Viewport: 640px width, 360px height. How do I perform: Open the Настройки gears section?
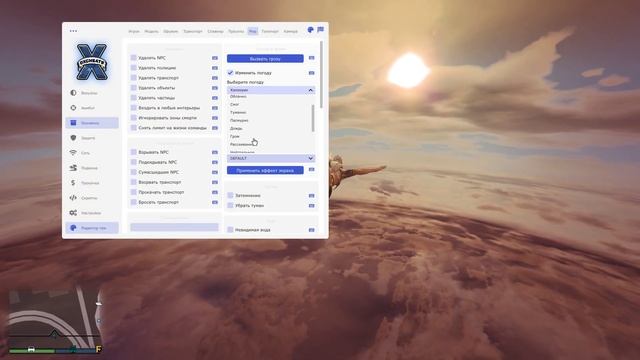click(x=92, y=213)
